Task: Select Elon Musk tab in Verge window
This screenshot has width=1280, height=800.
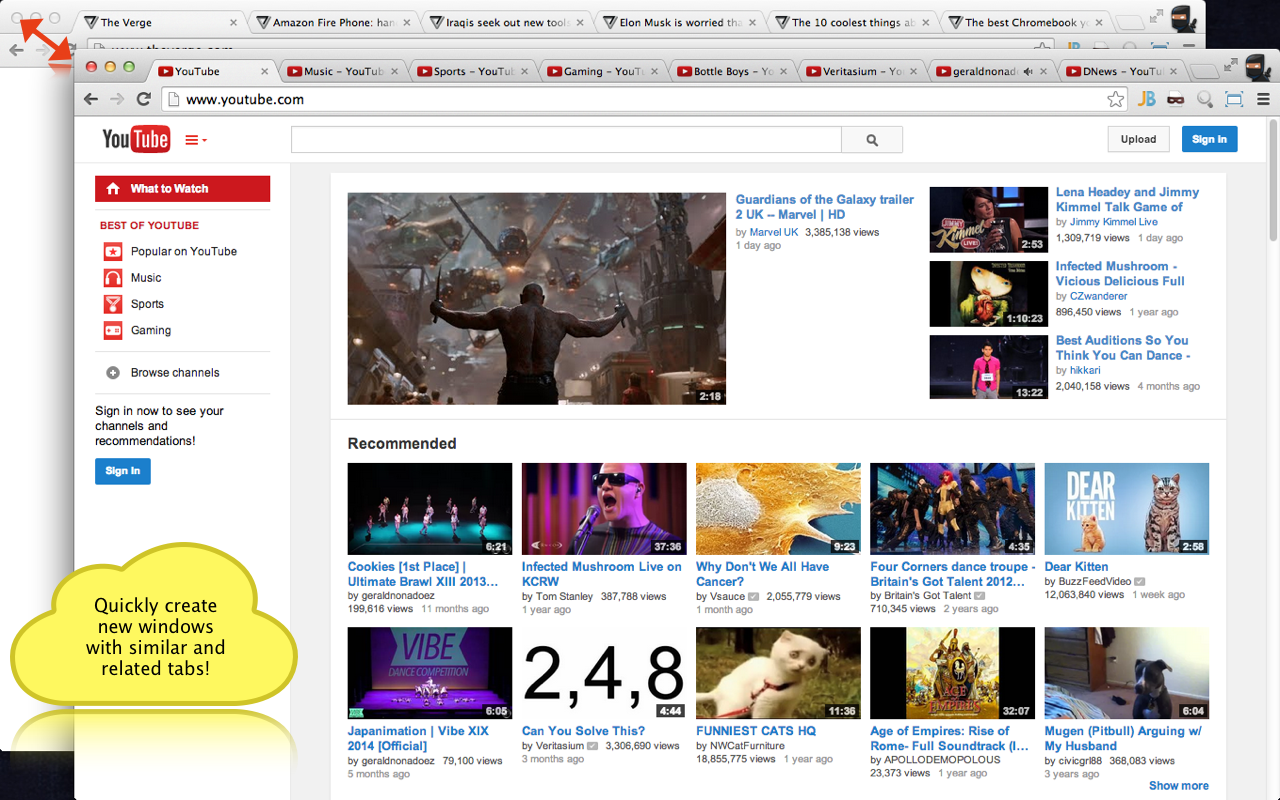Action: click(x=680, y=22)
